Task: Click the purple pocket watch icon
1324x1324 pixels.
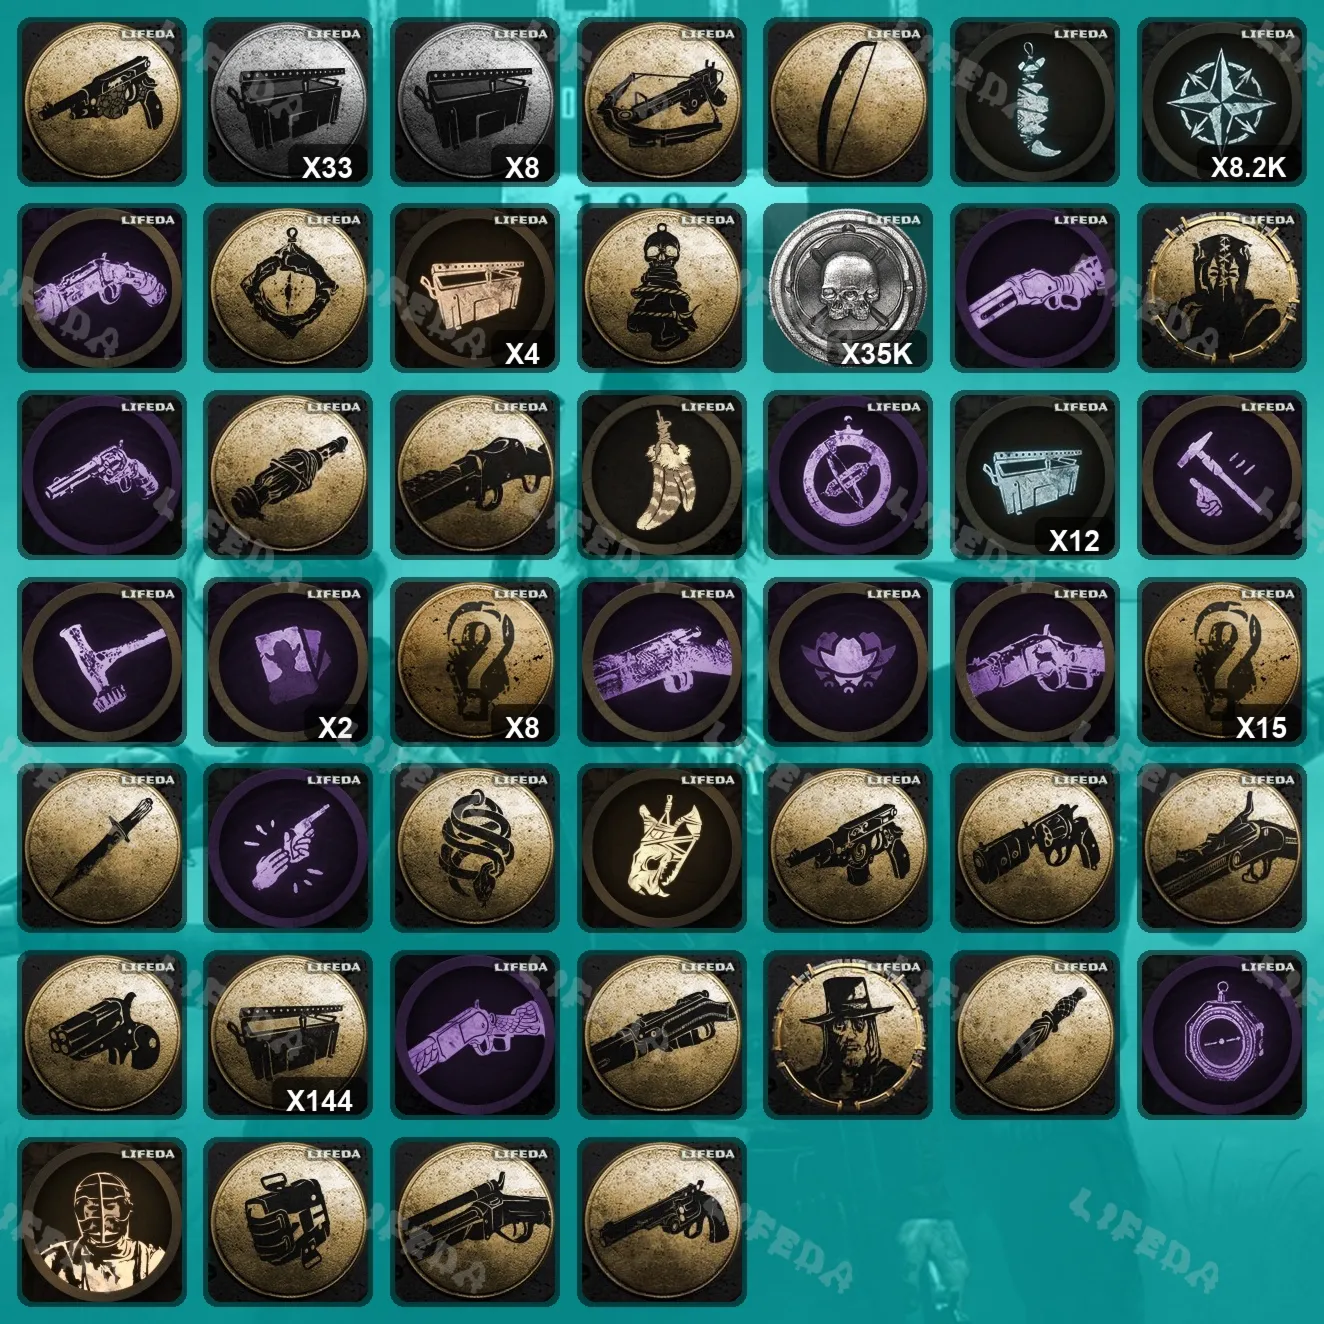Action: pos(1221,1035)
